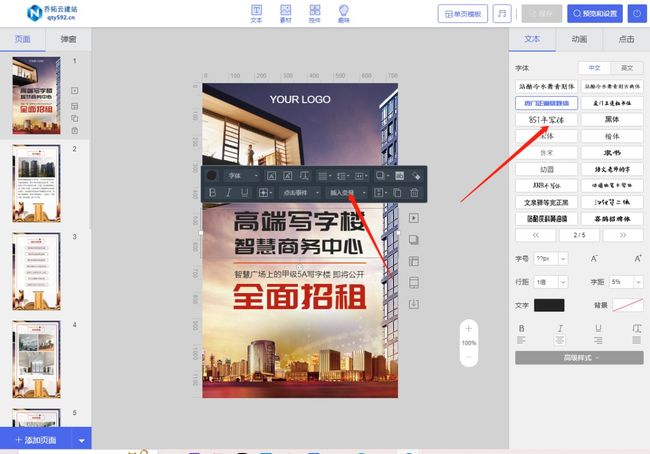Go to previous font page (<<)
This screenshot has width=650, height=454.
point(536,235)
